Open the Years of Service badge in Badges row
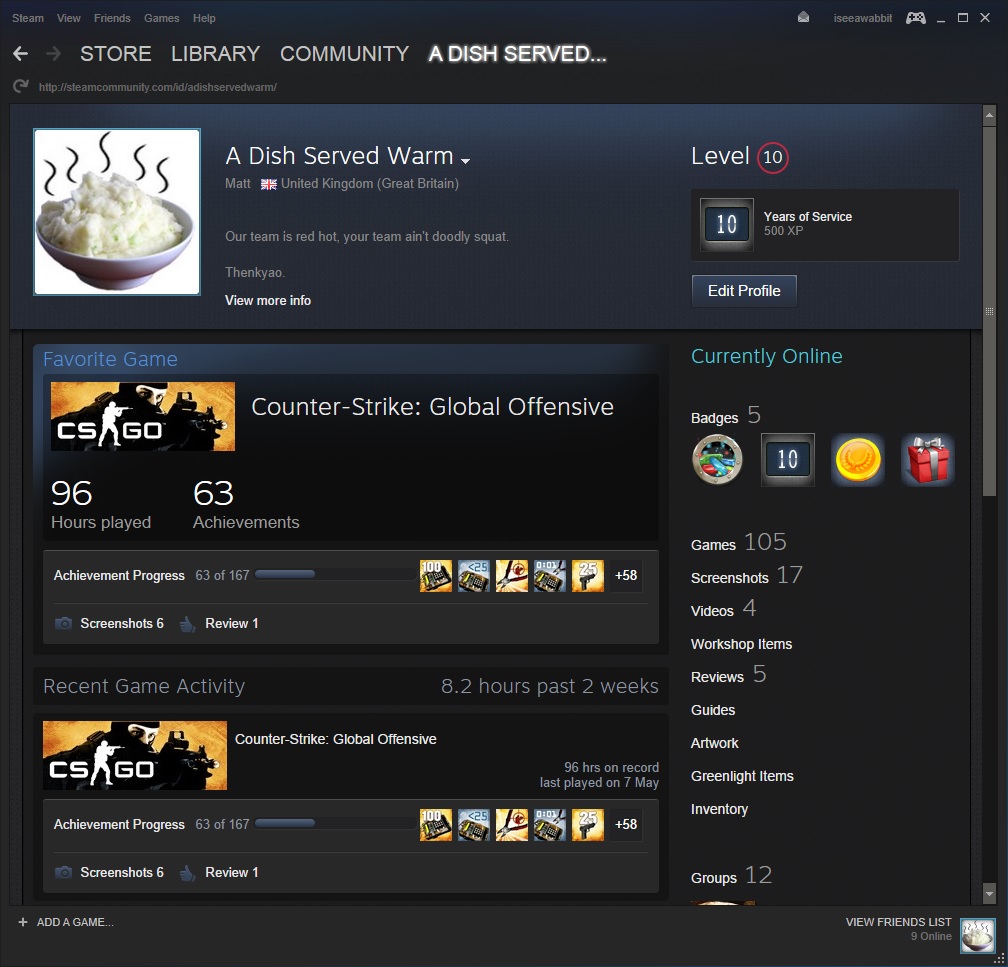Image resolution: width=1008 pixels, height=967 pixels. [x=788, y=460]
